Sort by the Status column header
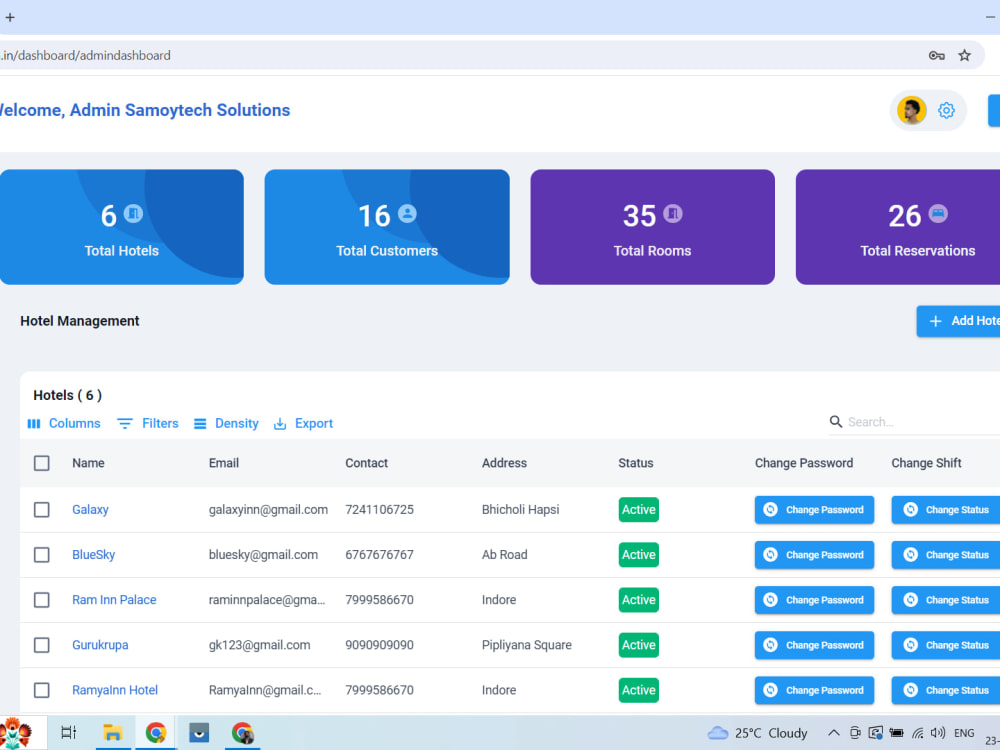1000x750 pixels. [x=636, y=463]
